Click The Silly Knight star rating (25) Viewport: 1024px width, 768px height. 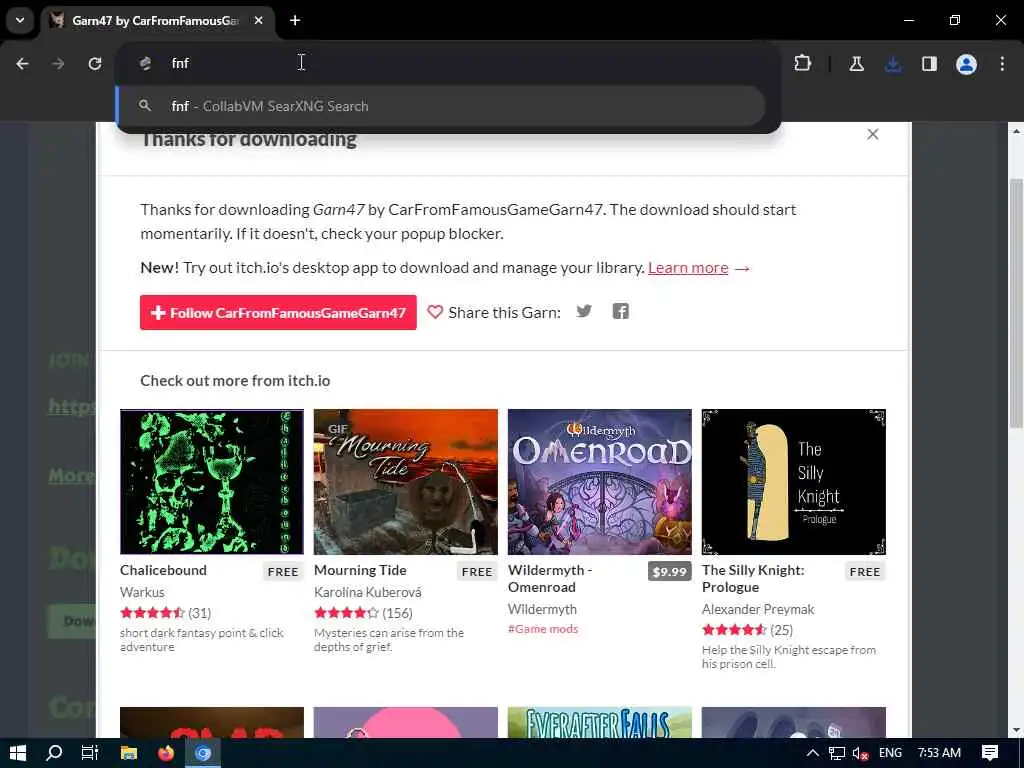coord(747,630)
